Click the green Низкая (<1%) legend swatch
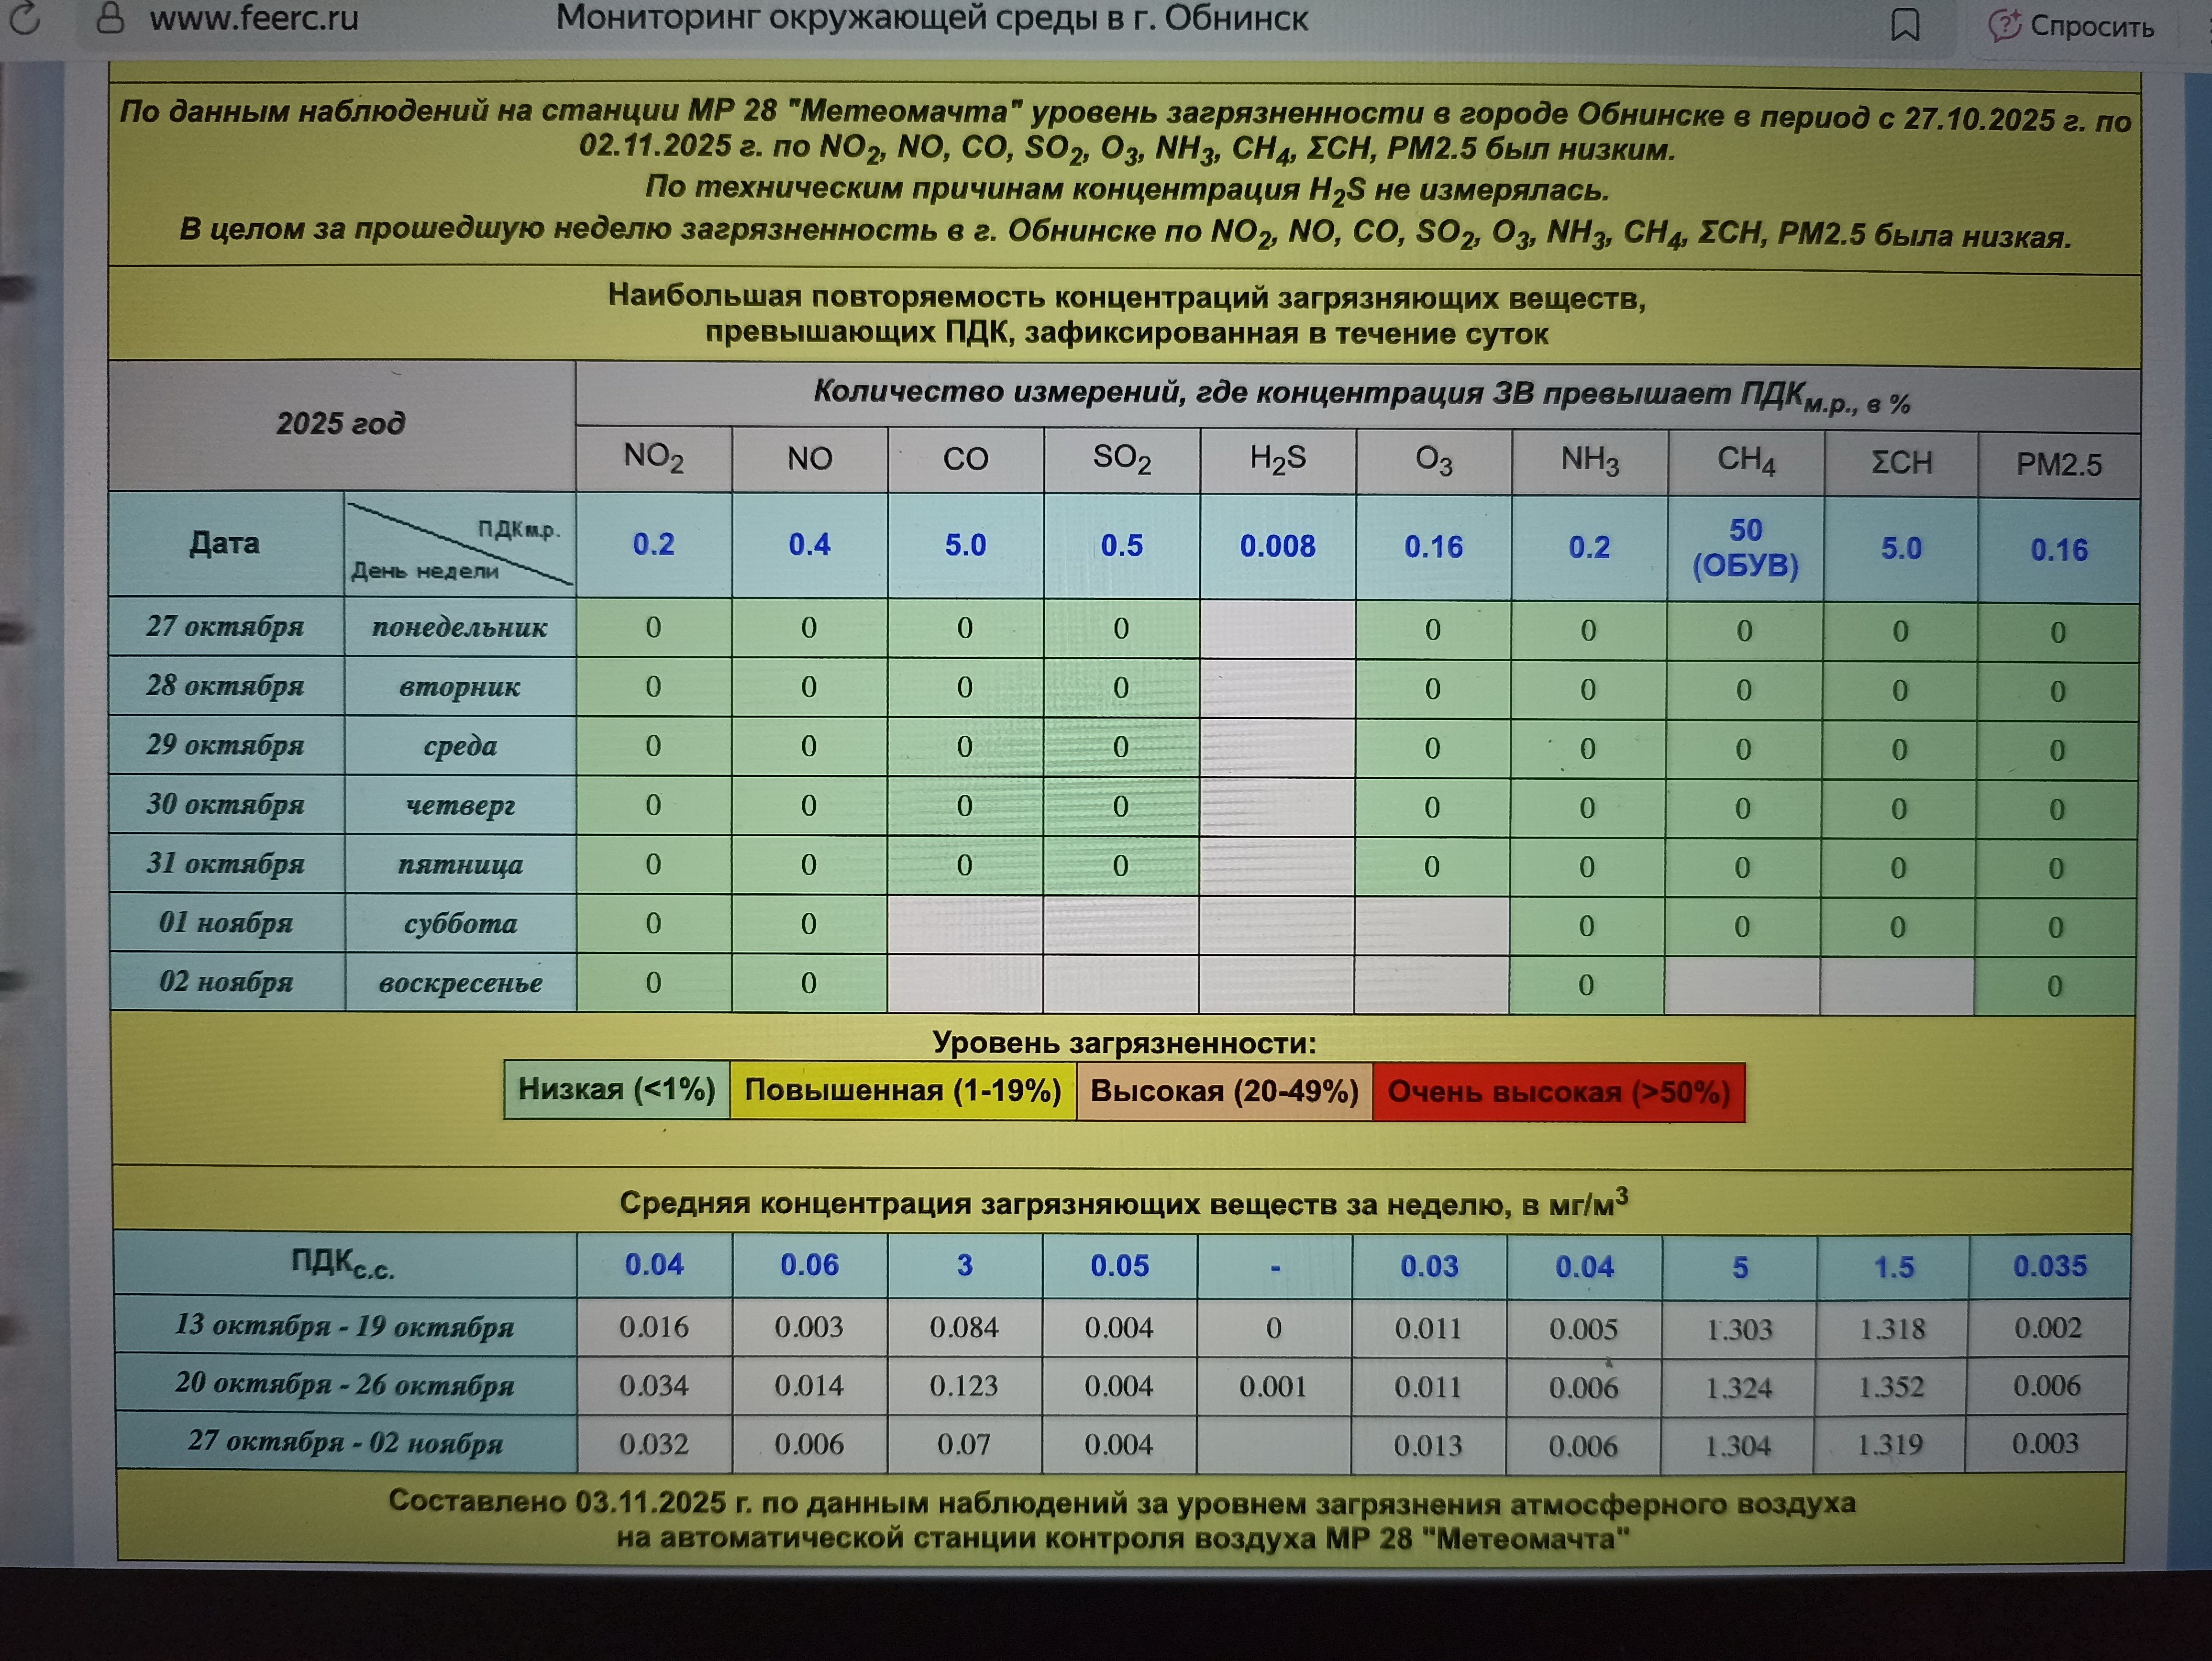 tap(616, 1089)
